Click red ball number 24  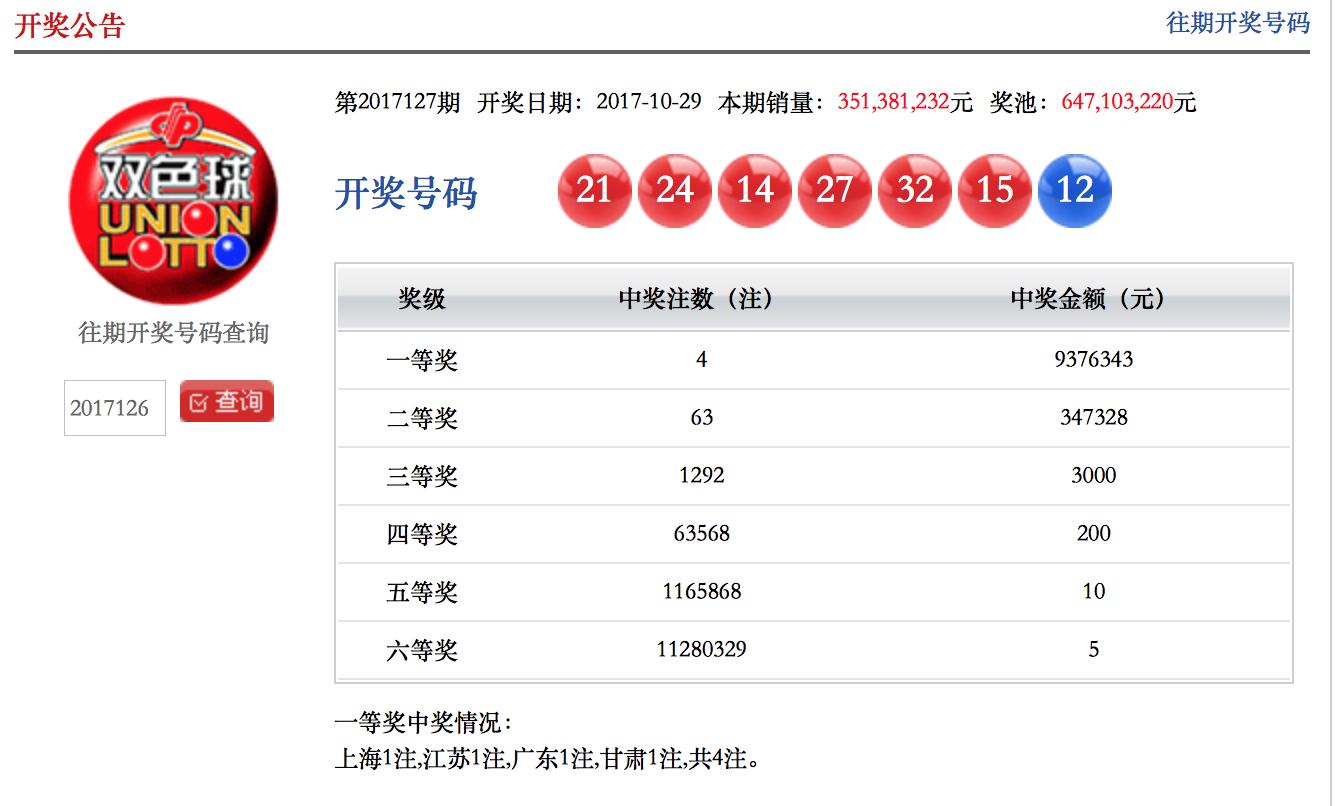[x=675, y=190]
